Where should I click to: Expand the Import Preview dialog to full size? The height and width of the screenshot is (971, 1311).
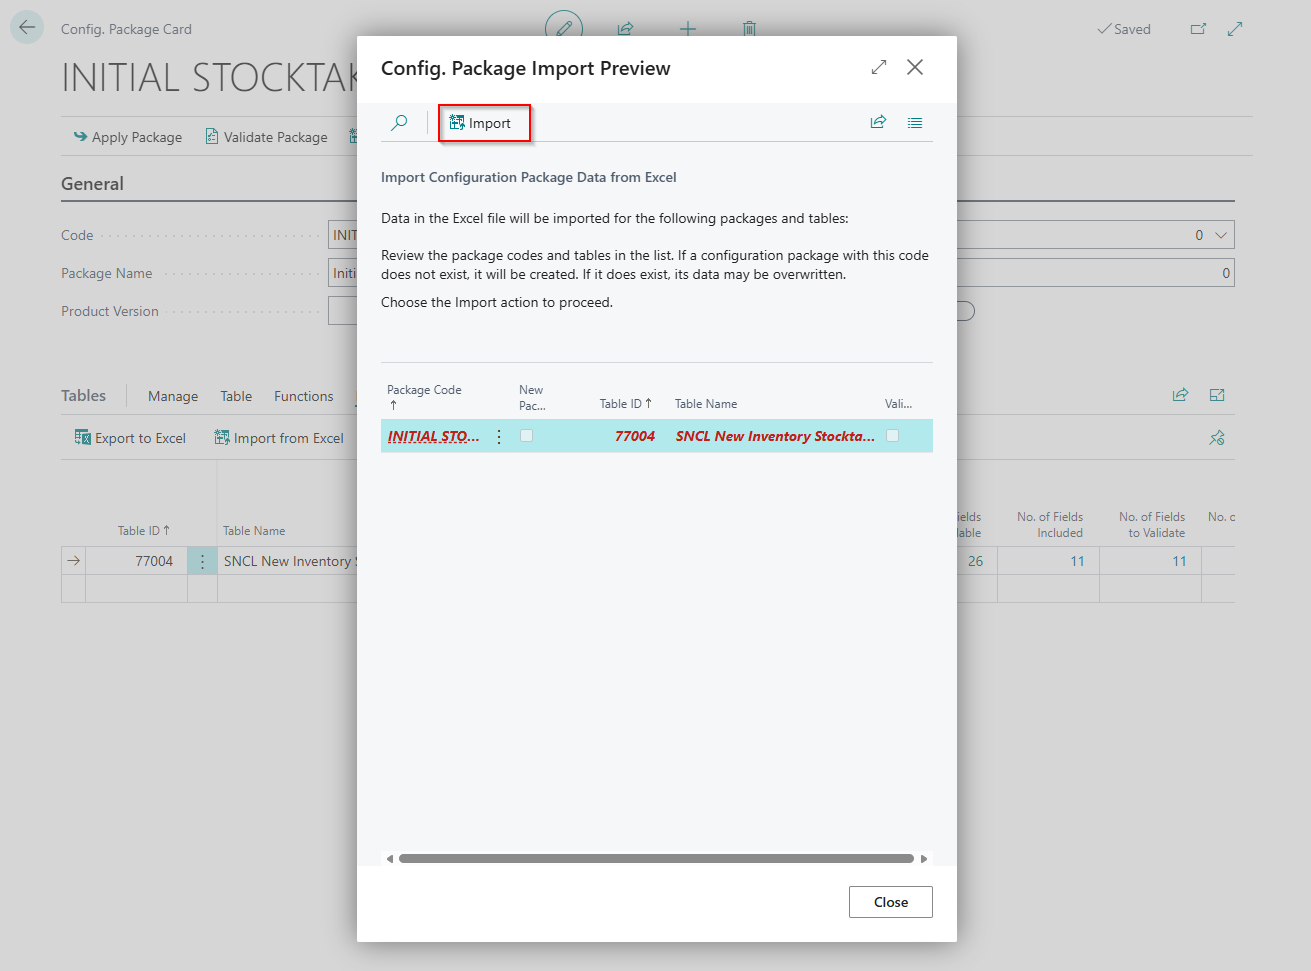[879, 67]
